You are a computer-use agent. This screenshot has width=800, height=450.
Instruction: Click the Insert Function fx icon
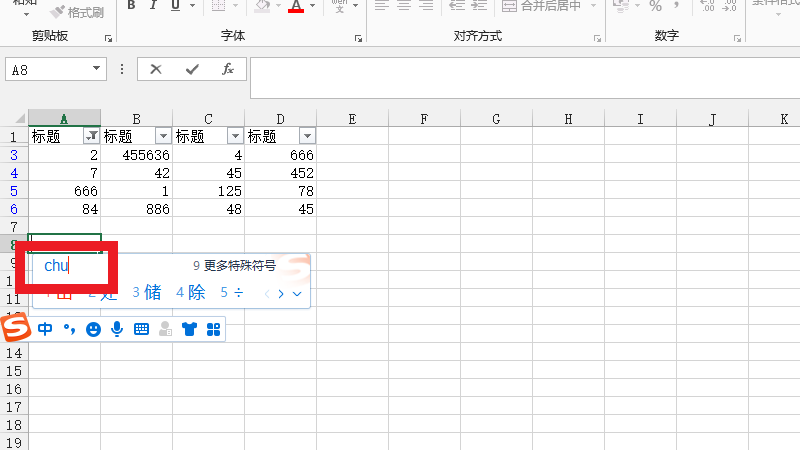228,69
